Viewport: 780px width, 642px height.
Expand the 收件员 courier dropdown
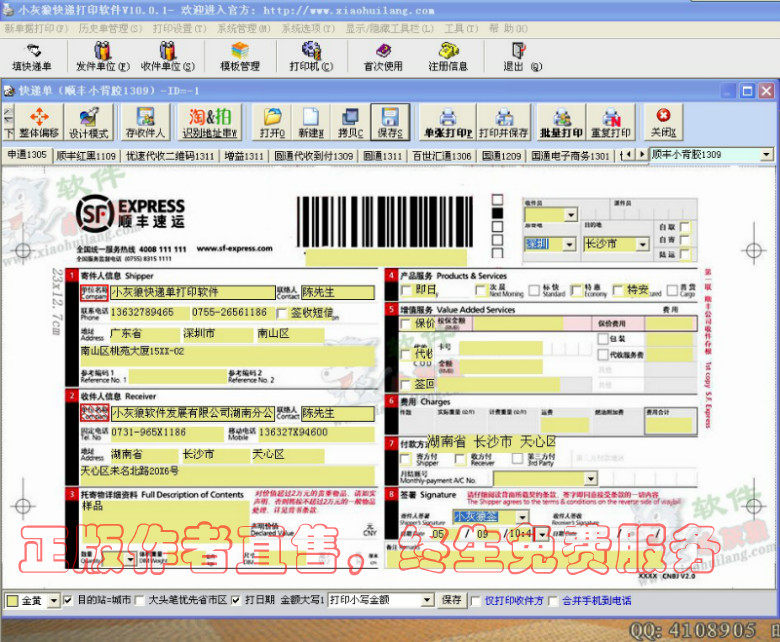tap(571, 215)
